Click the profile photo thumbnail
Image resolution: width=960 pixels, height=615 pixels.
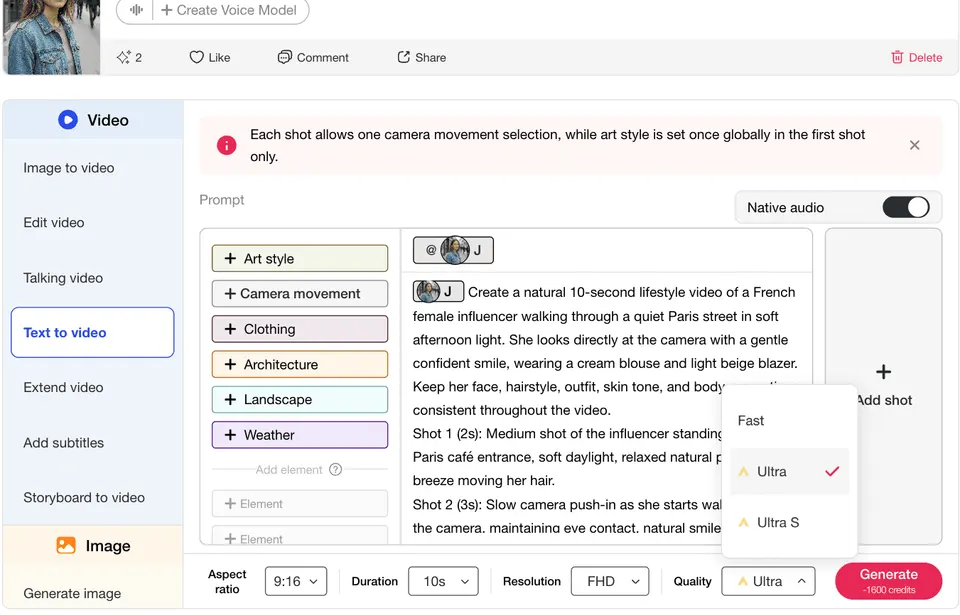pos(51,37)
